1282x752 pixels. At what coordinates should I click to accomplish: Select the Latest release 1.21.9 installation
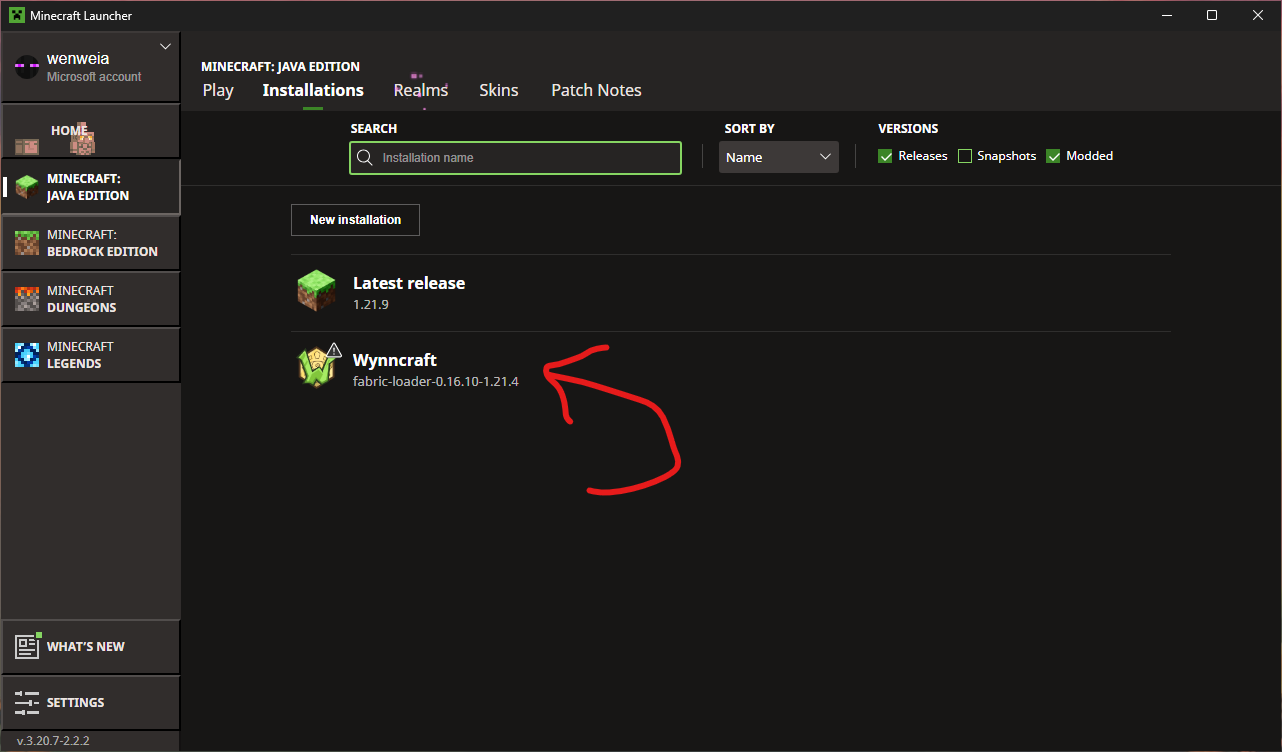coord(408,292)
